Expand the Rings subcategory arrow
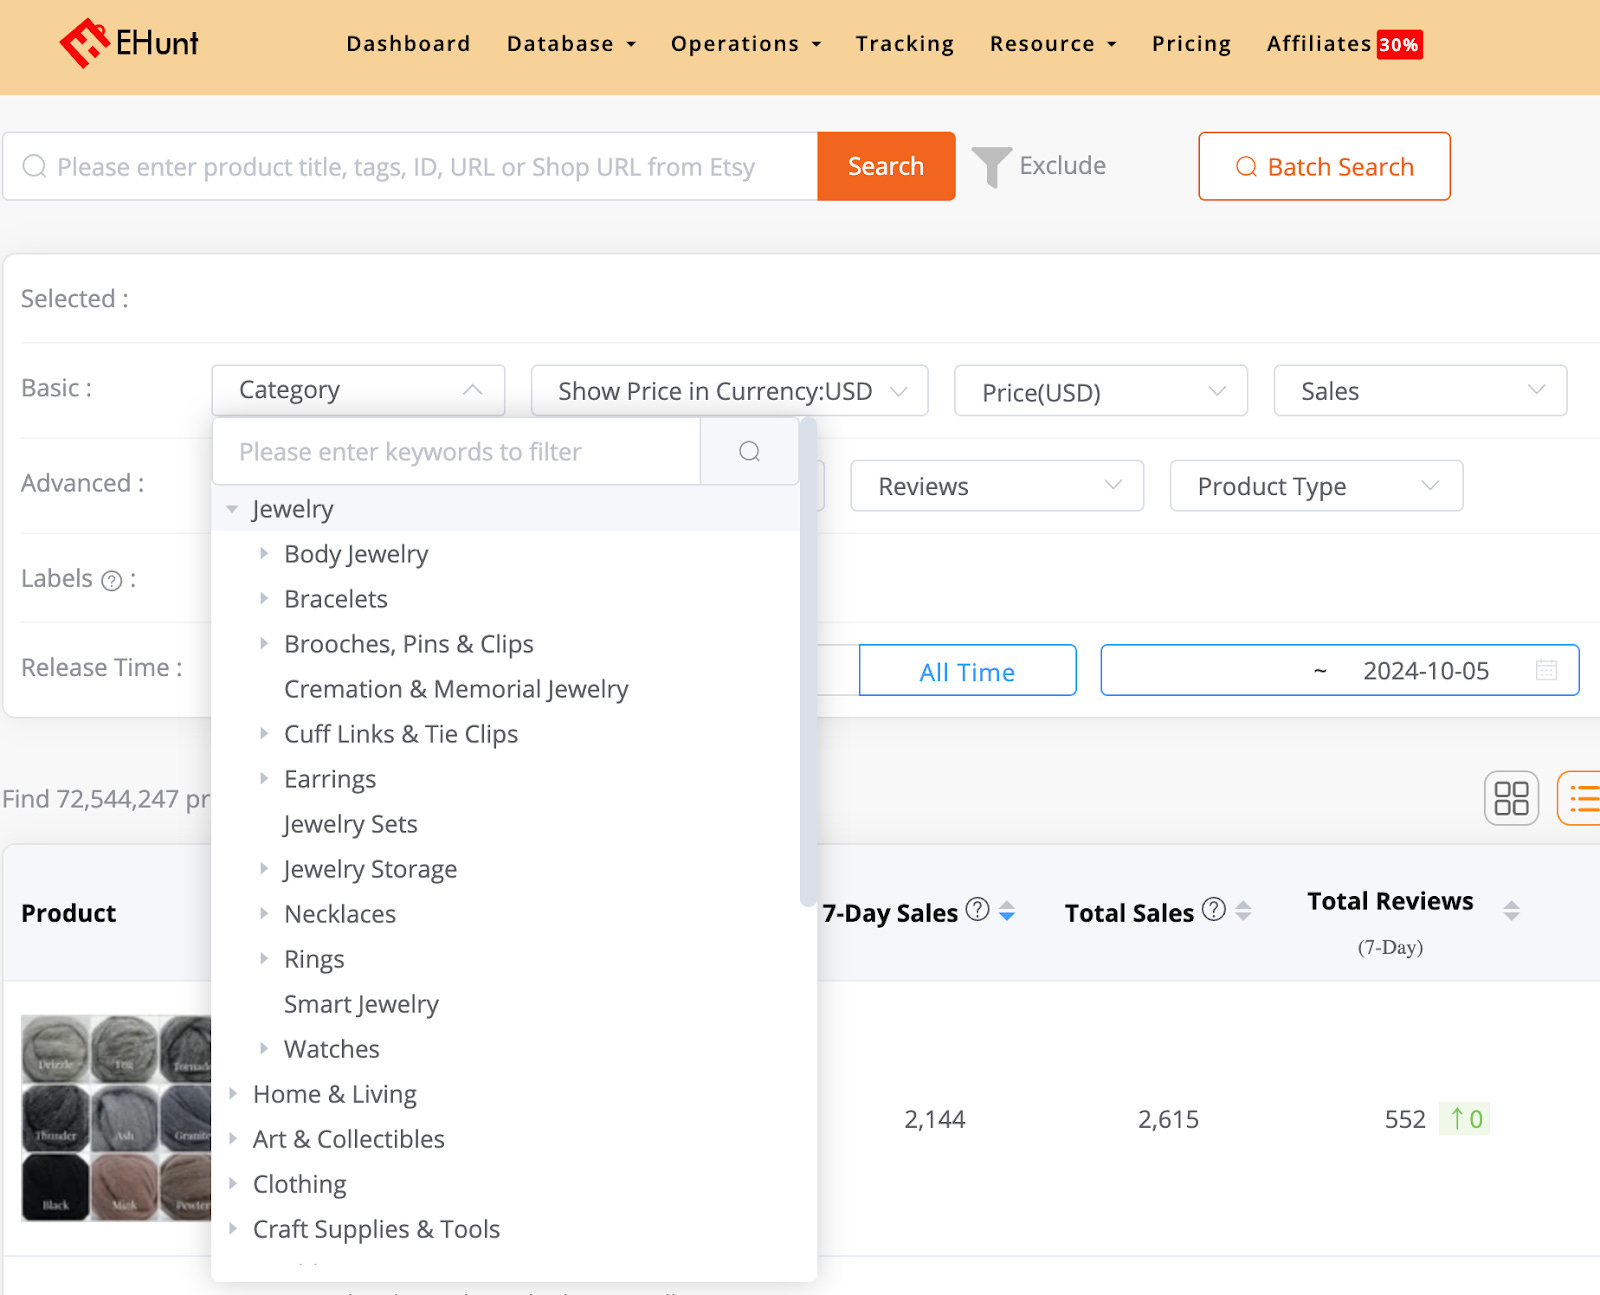The height and width of the screenshot is (1295, 1600). tap(264, 958)
